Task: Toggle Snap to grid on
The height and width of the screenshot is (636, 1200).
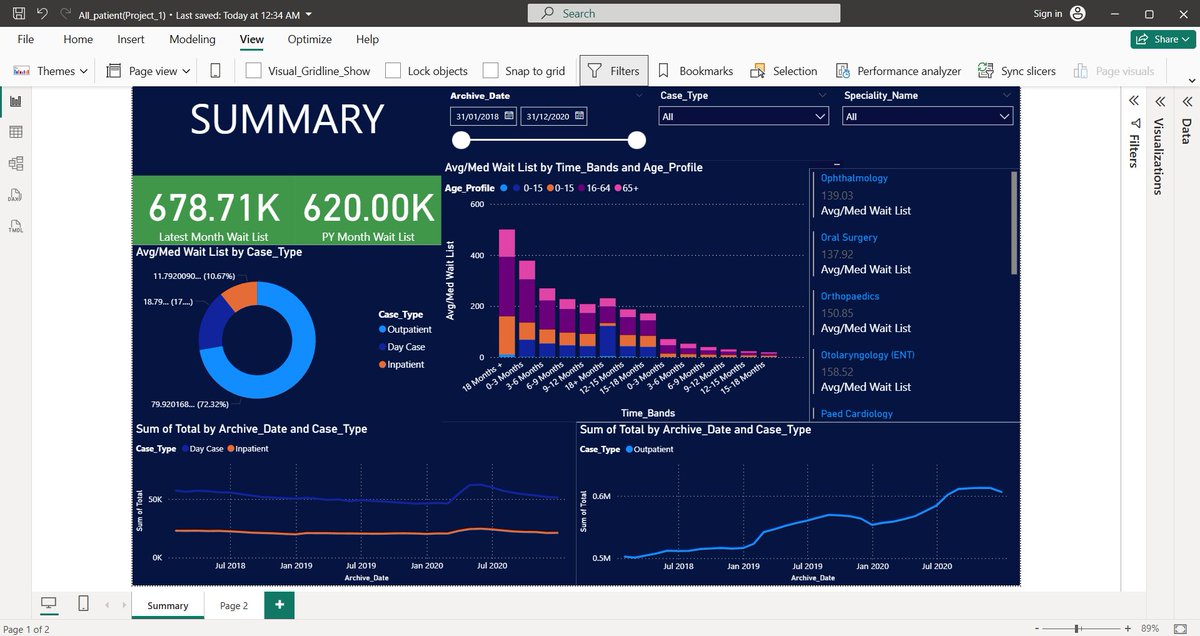Action: click(490, 71)
